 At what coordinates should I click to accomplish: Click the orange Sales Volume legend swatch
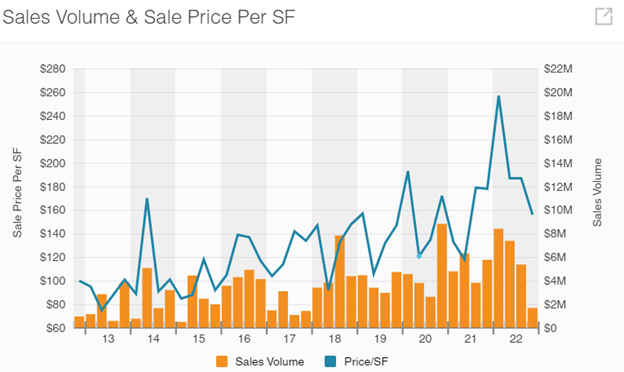[x=222, y=362]
